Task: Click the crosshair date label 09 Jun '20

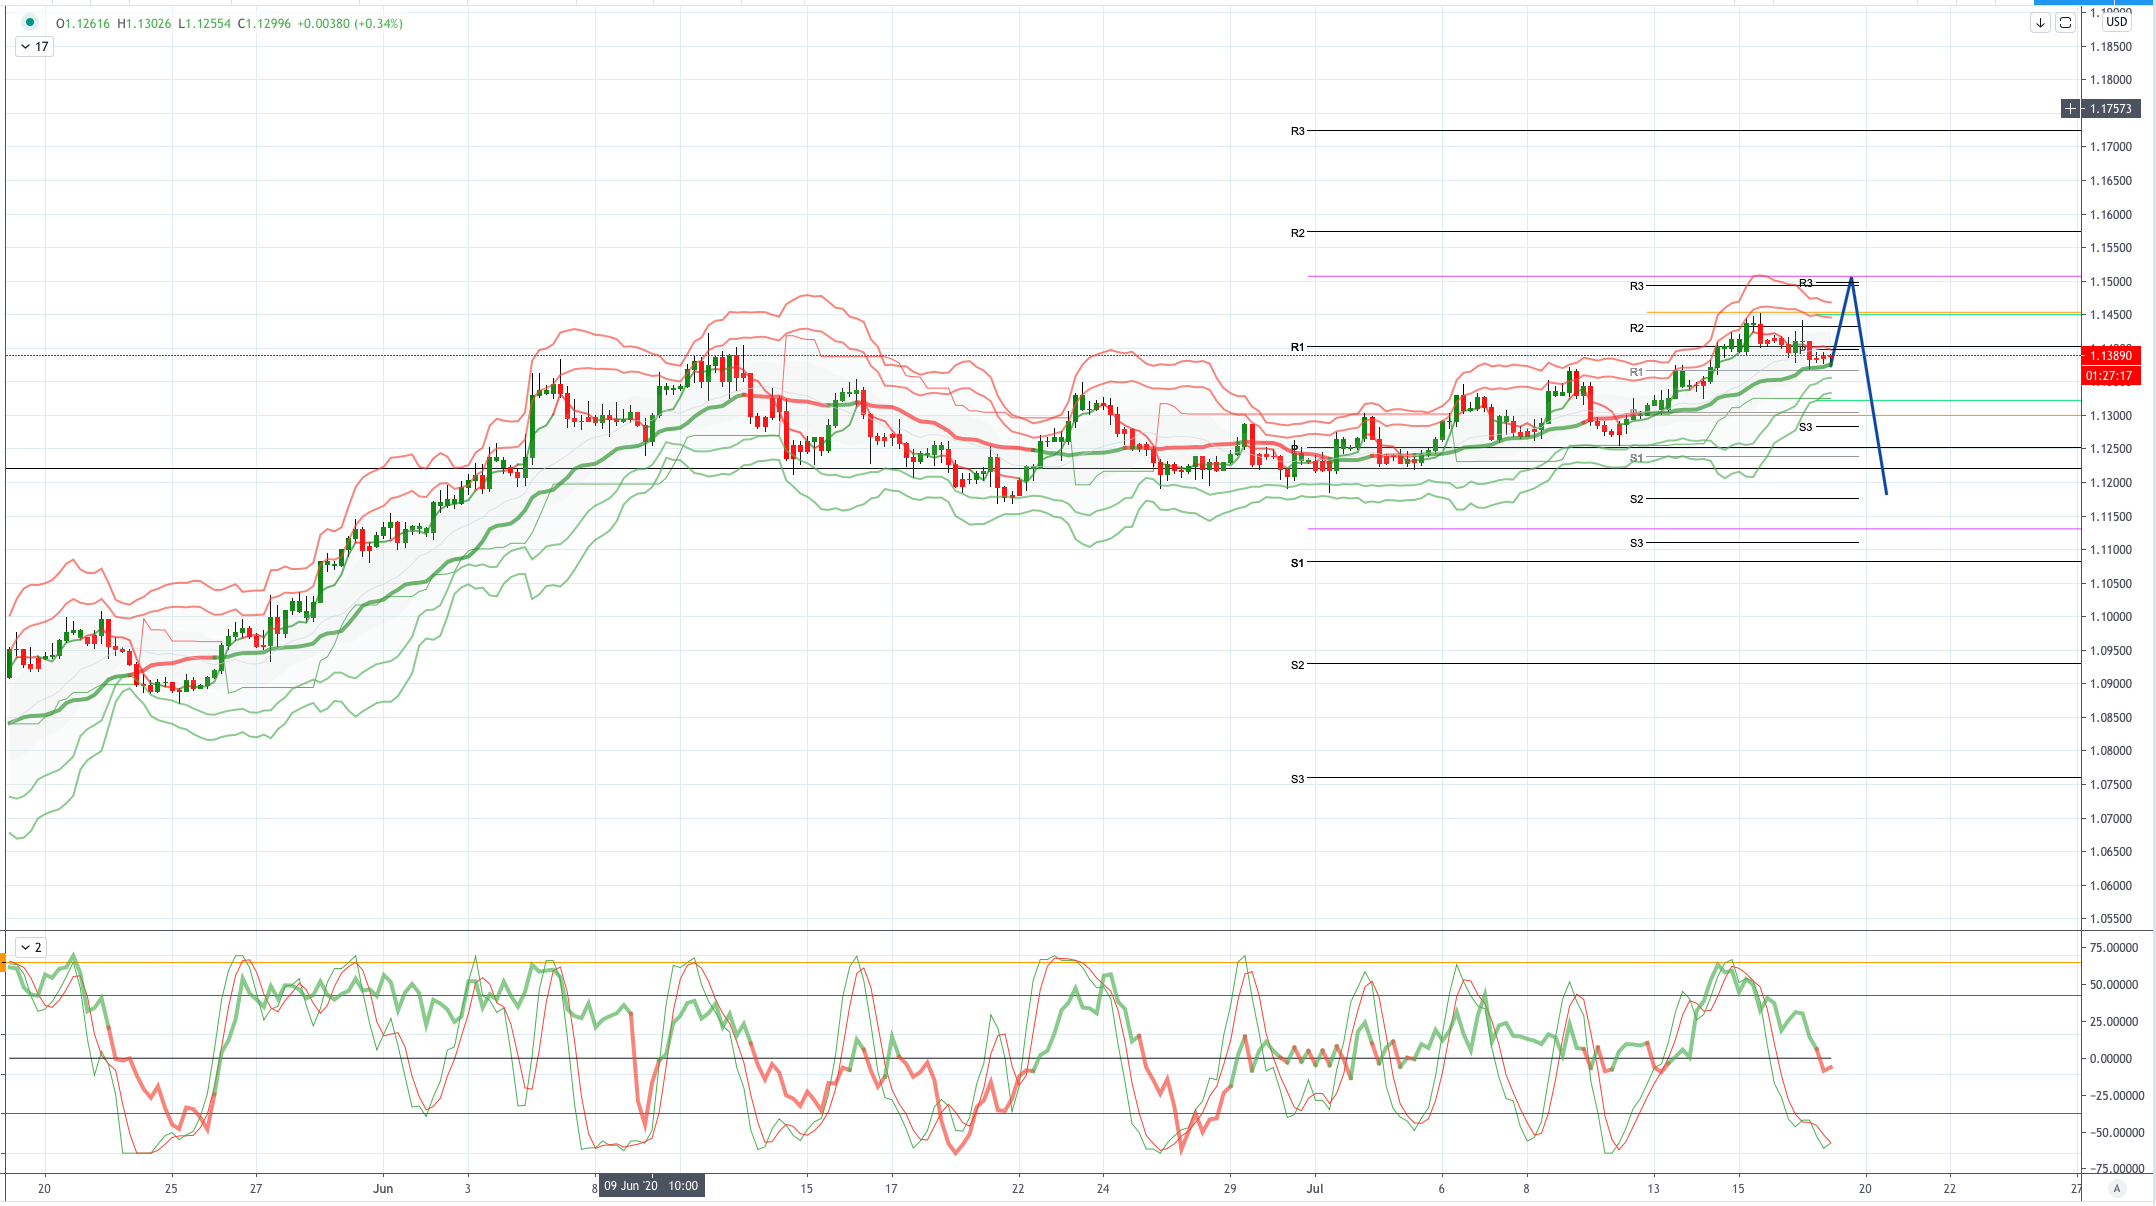Action: tap(652, 1186)
